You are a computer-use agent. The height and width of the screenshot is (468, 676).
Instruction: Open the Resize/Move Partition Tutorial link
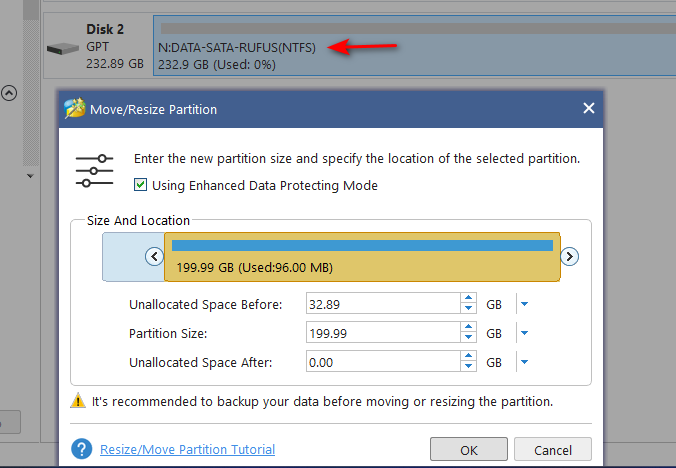[x=188, y=449]
